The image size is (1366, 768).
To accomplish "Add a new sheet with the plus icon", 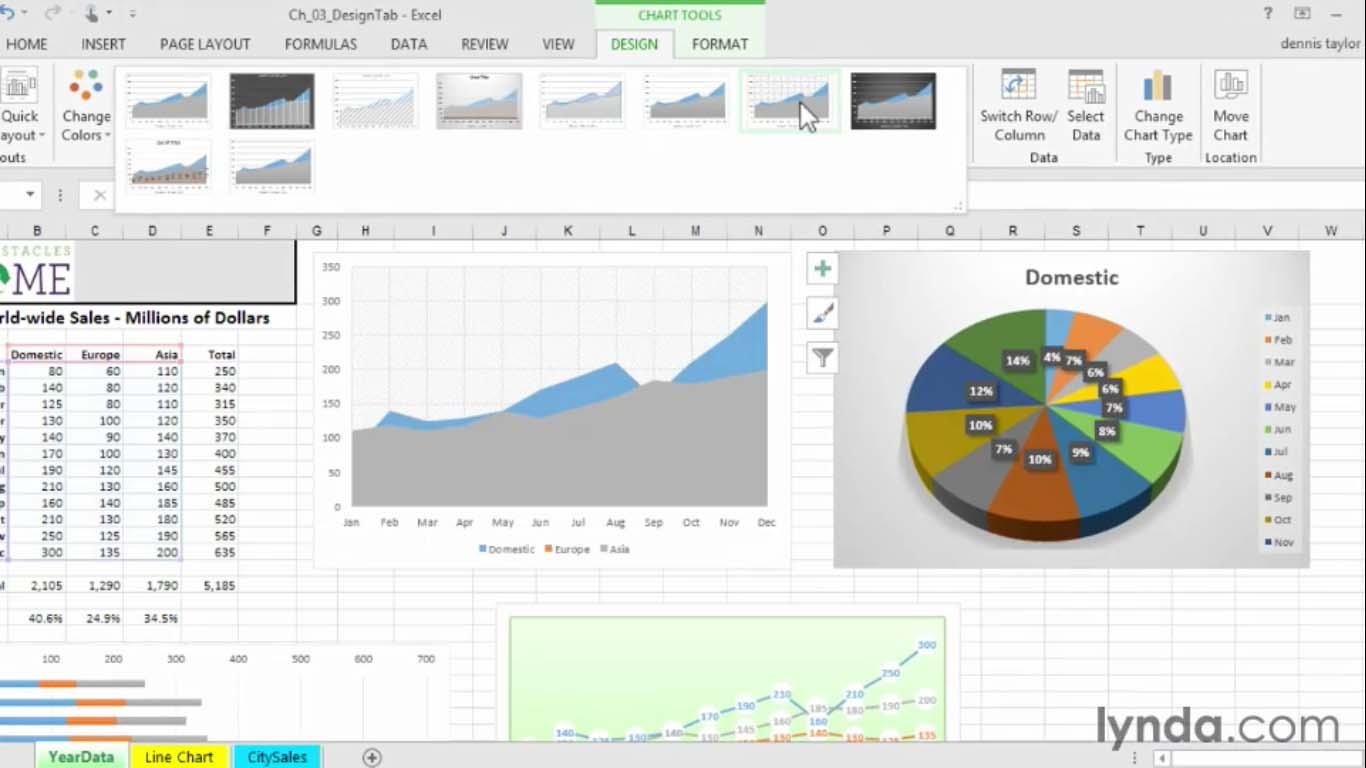I will pyautogui.click(x=372, y=757).
